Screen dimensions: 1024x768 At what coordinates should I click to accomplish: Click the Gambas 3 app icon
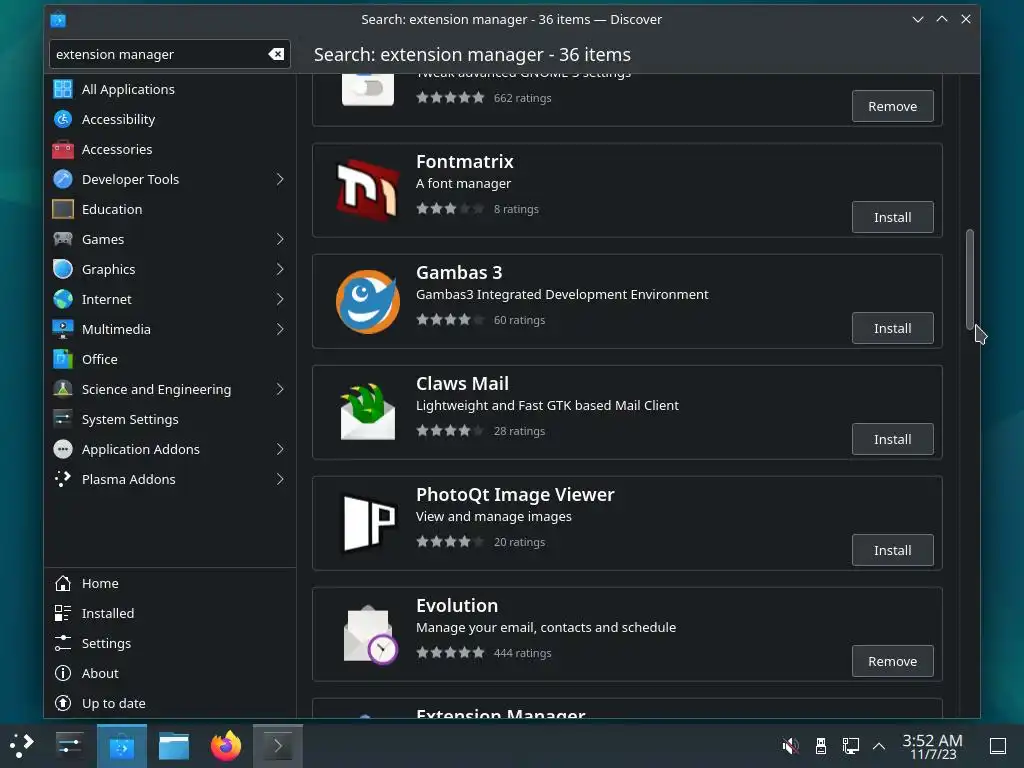click(x=368, y=301)
